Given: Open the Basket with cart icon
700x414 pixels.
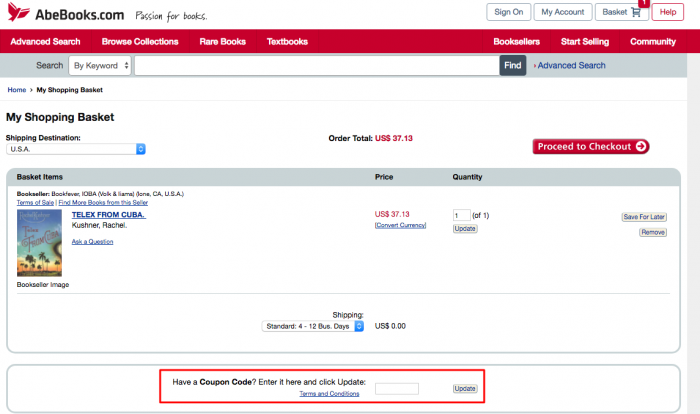Looking at the screenshot, I should pyautogui.click(x=621, y=12).
